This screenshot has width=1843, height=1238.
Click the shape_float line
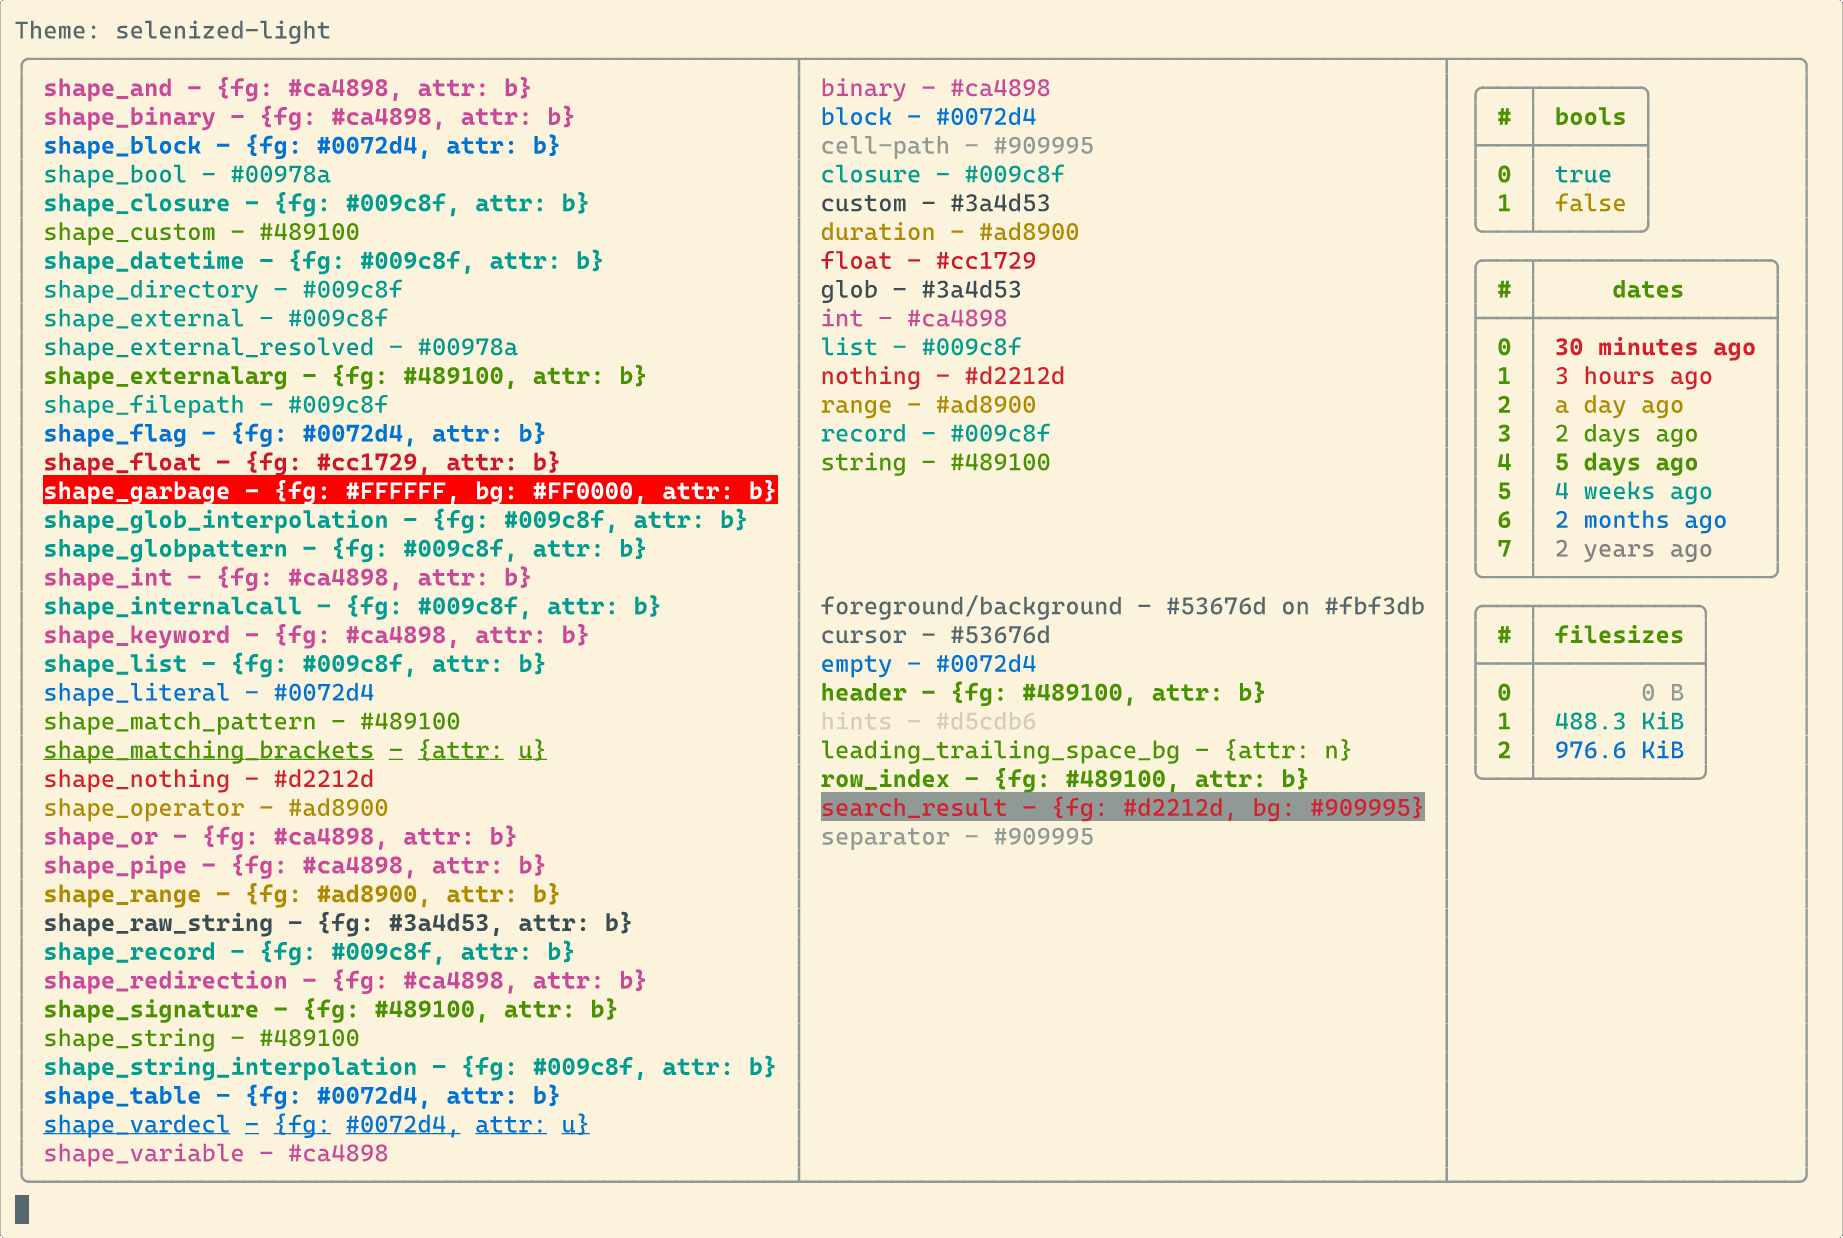pos(302,463)
